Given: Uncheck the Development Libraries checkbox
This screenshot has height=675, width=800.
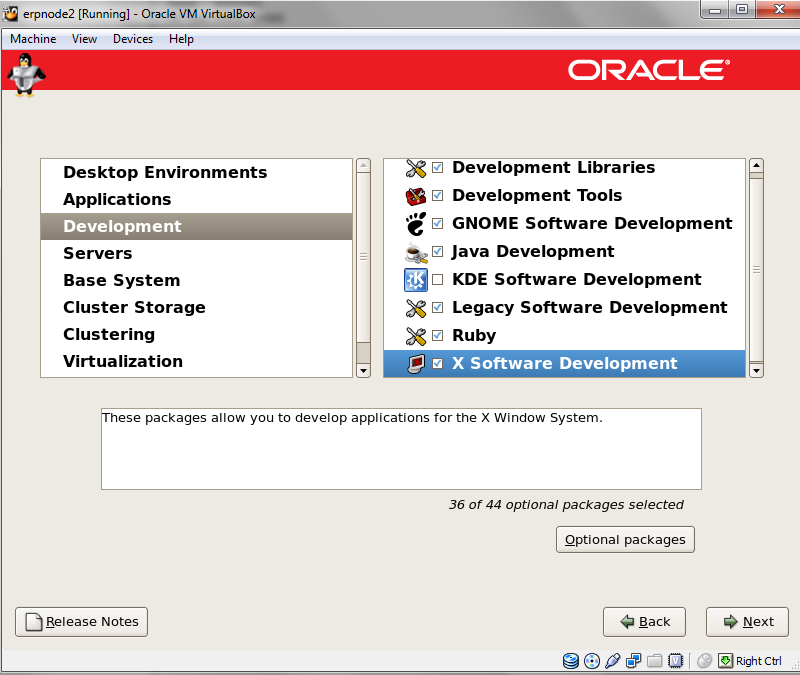Looking at the screenshot, I should tap(437, 168).
